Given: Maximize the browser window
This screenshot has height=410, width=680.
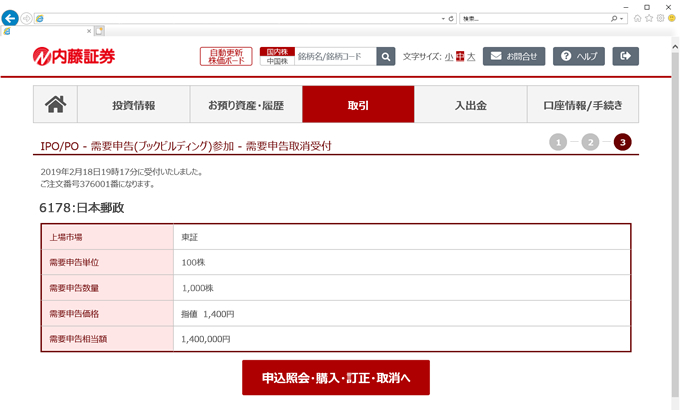Looking at the screenshot, I should pyautogui.click(x=647, y=7).
